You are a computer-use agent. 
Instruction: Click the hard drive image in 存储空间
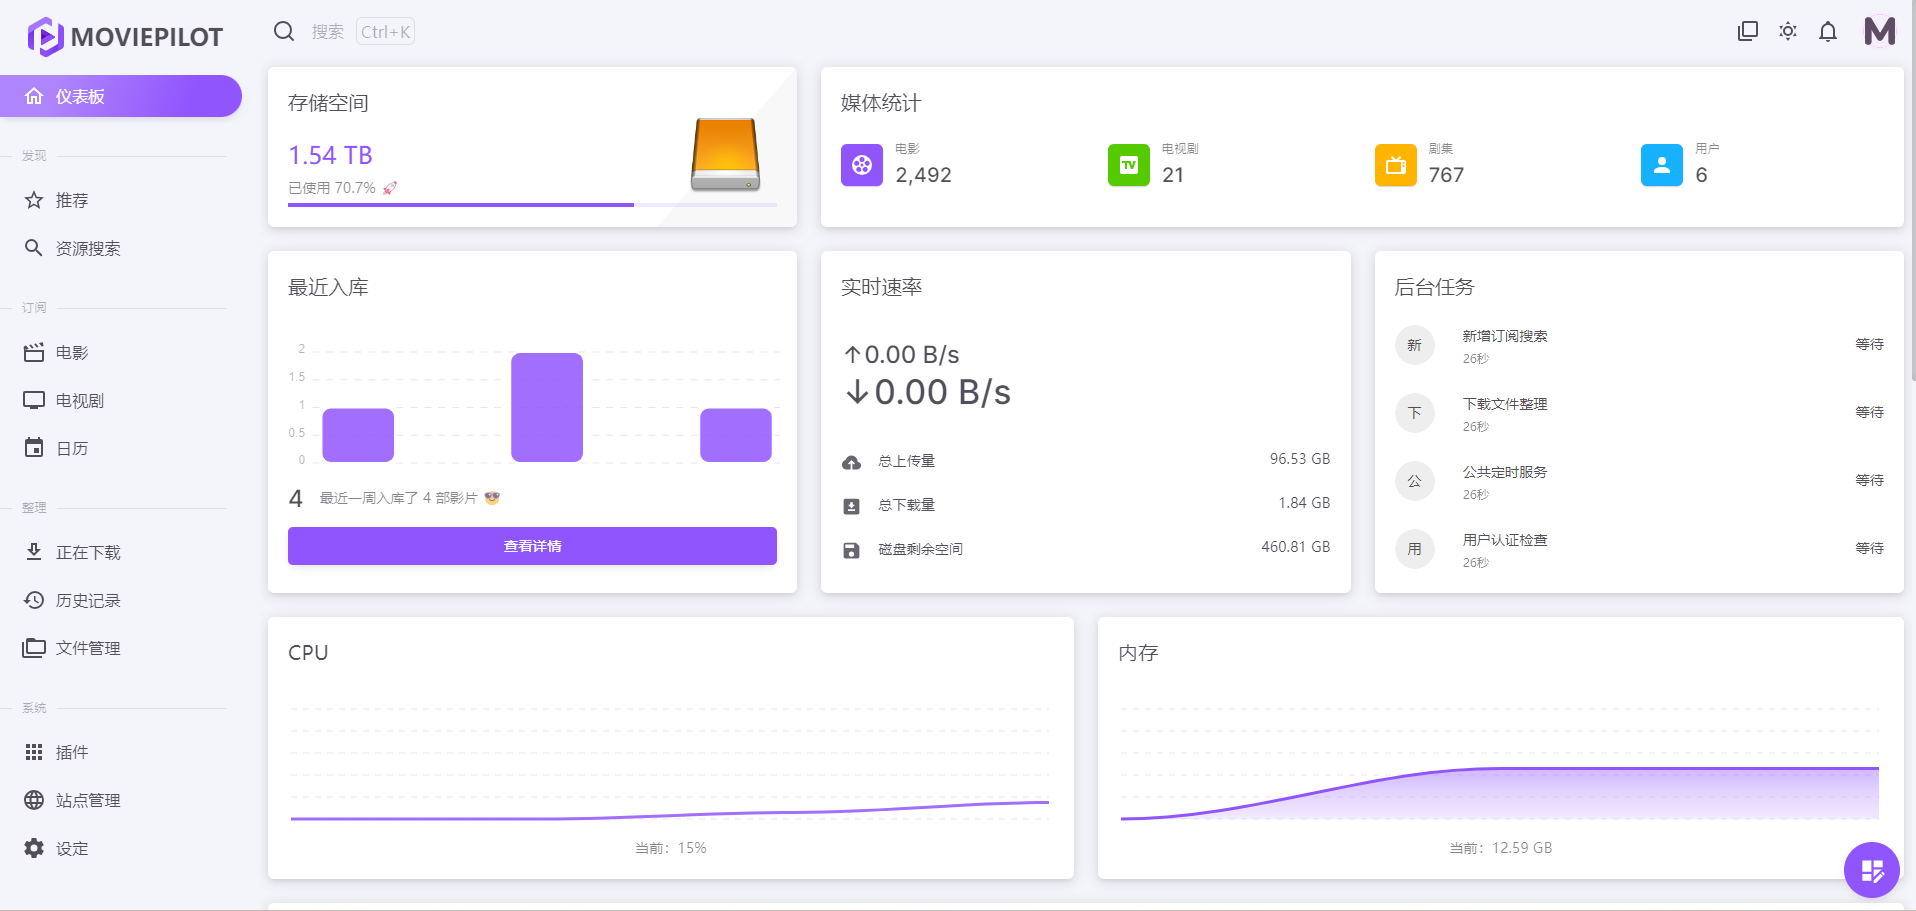point(726,155)
